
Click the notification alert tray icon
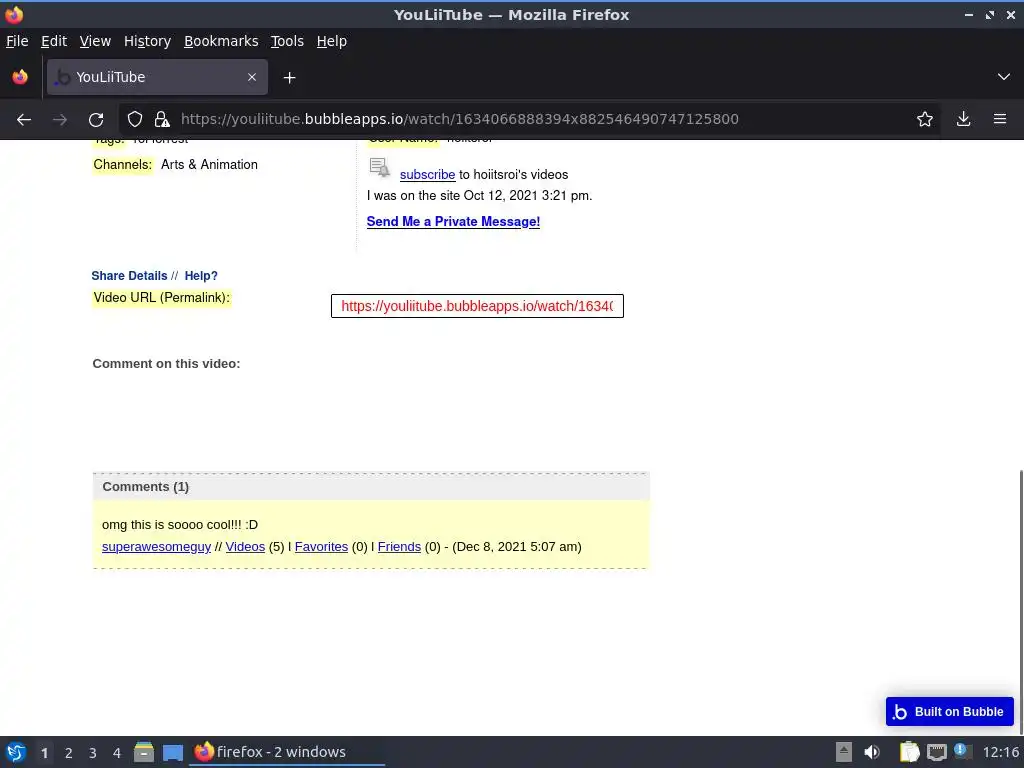[x=961, y=751]
